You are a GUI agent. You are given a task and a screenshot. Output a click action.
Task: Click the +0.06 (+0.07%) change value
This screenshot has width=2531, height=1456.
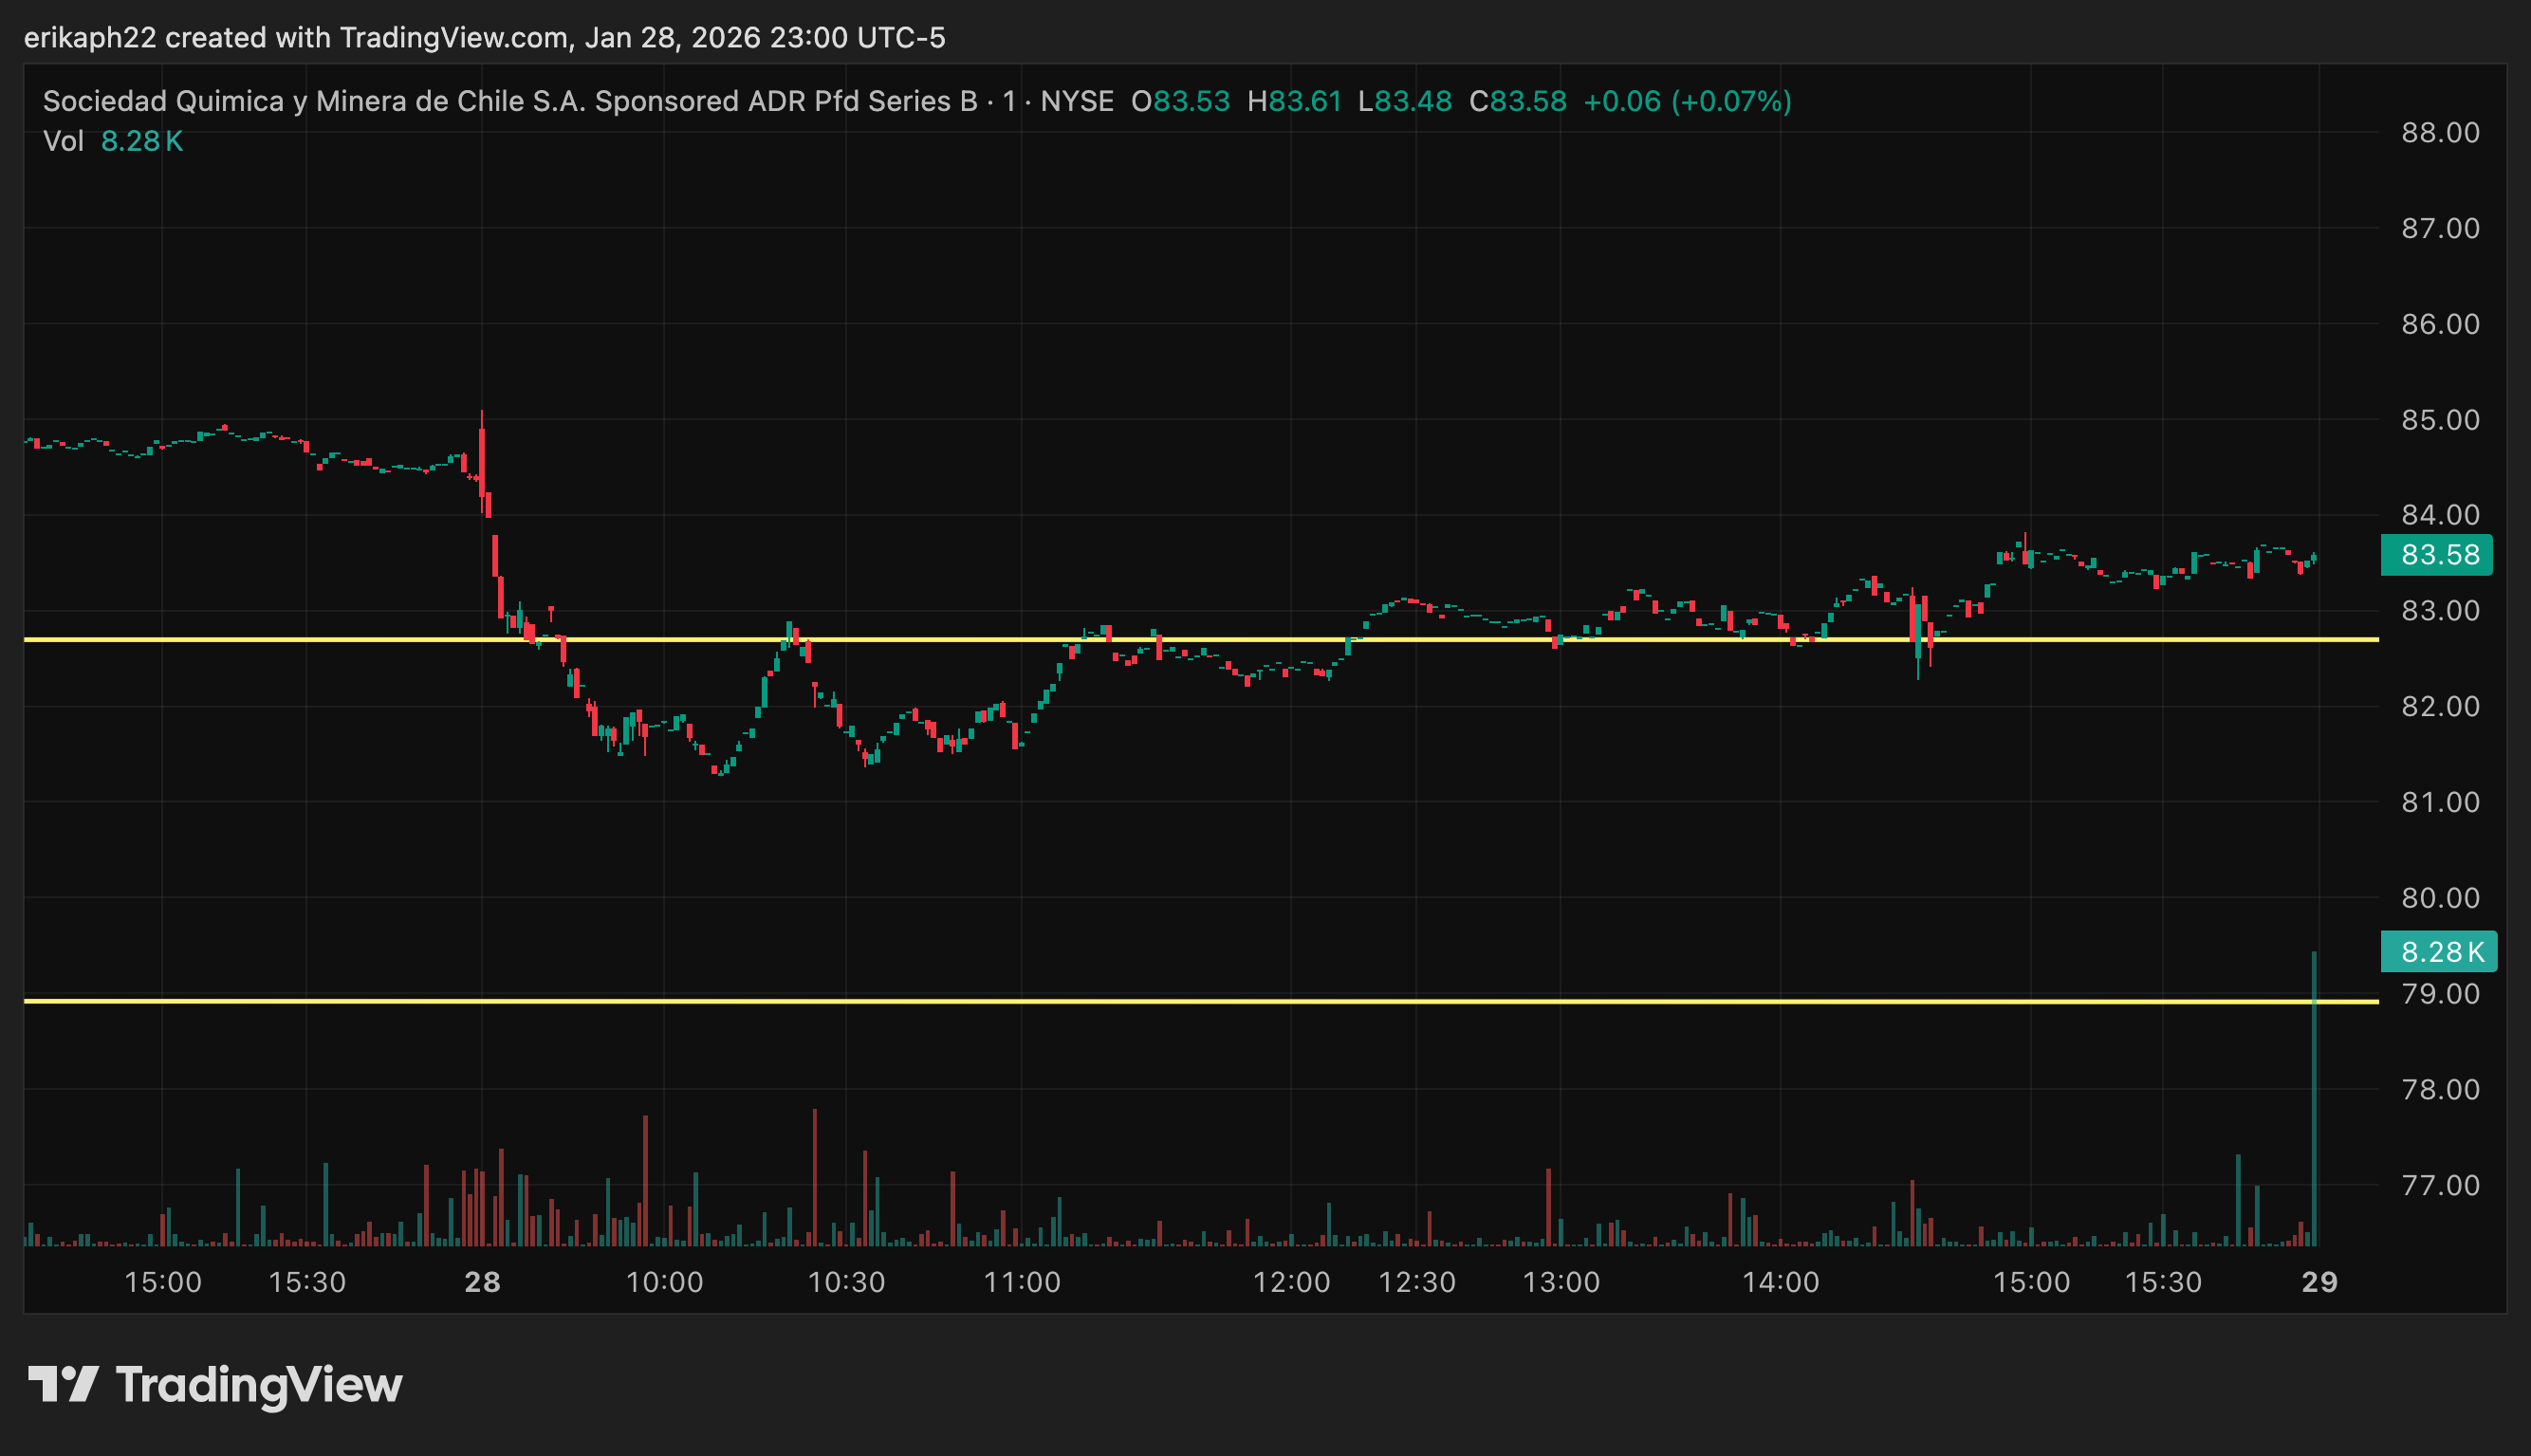point(1687,101)
